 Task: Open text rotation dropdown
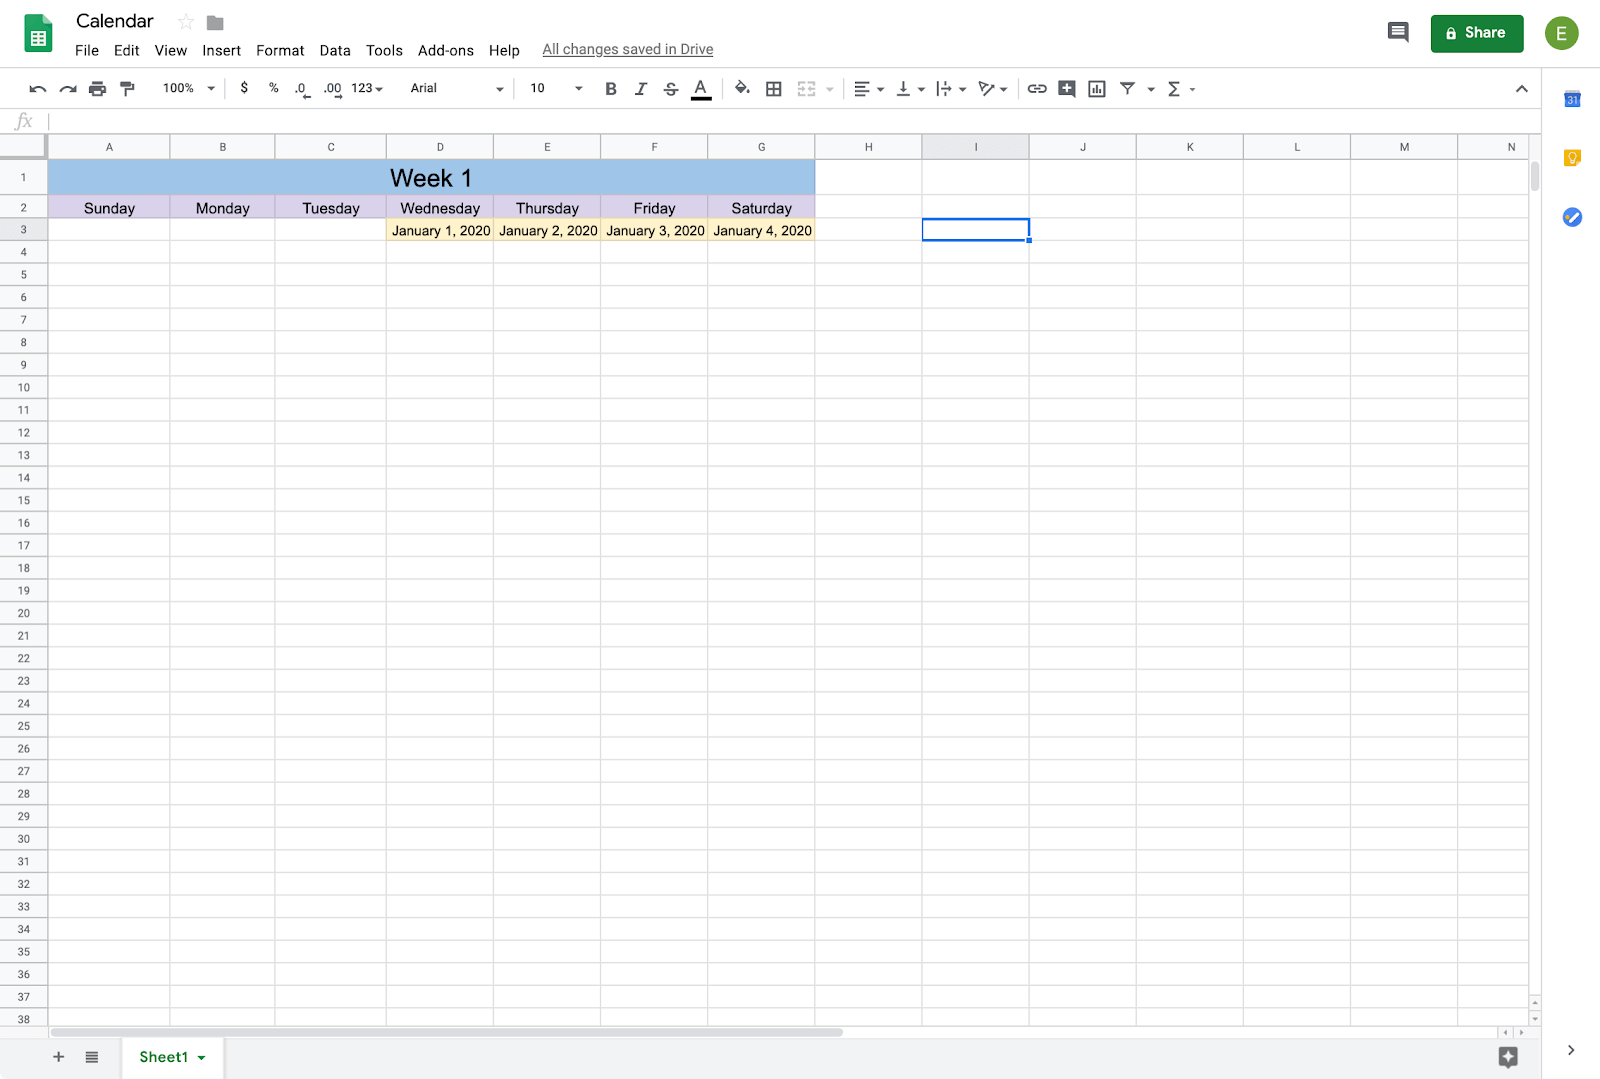click(x=993, y=89)
